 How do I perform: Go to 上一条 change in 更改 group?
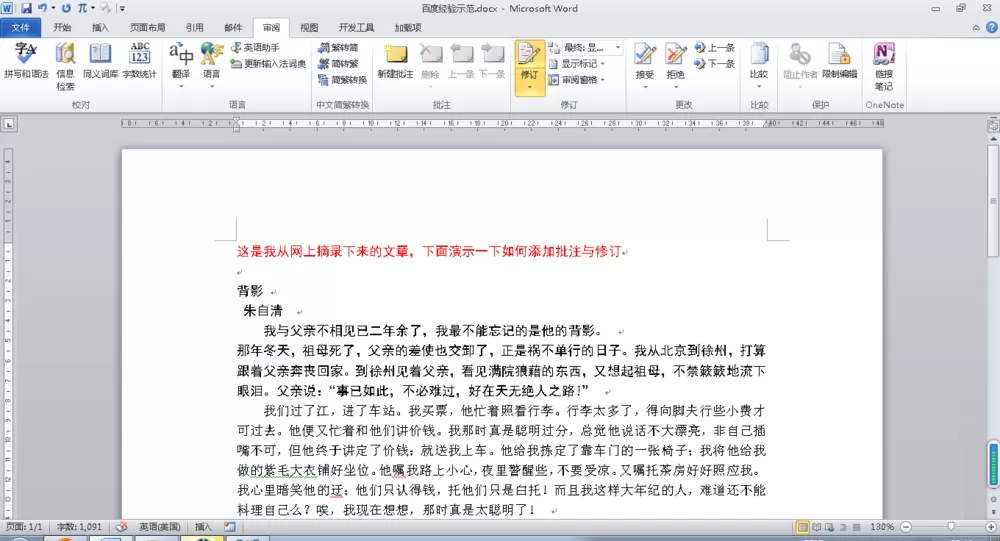(715, 47)
